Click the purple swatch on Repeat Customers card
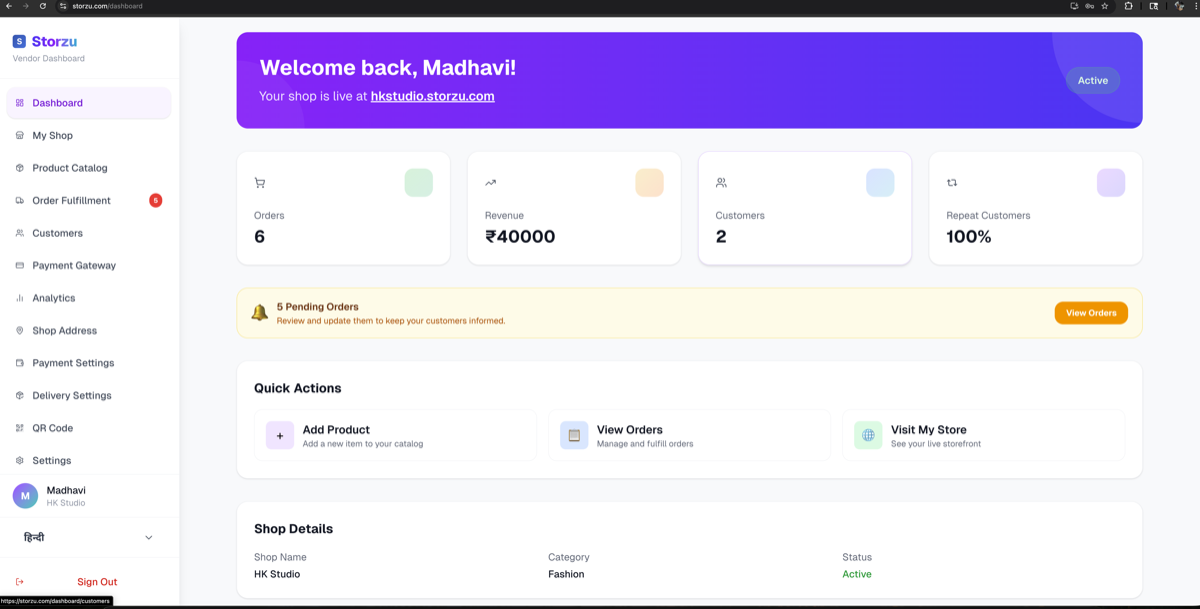This screenshot has width=1200, height=609. pos(1111,183)
